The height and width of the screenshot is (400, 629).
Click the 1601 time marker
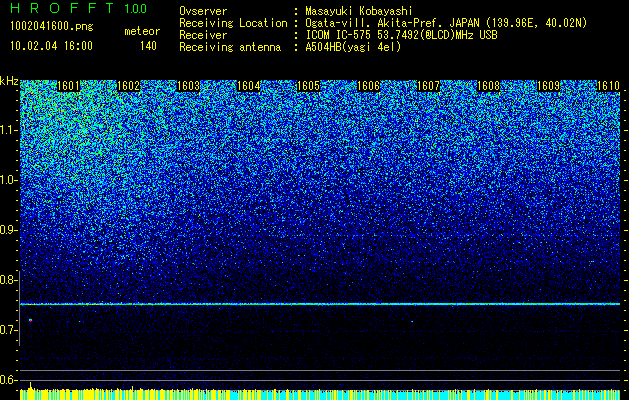pyautogui.click(x=69, y=86)
